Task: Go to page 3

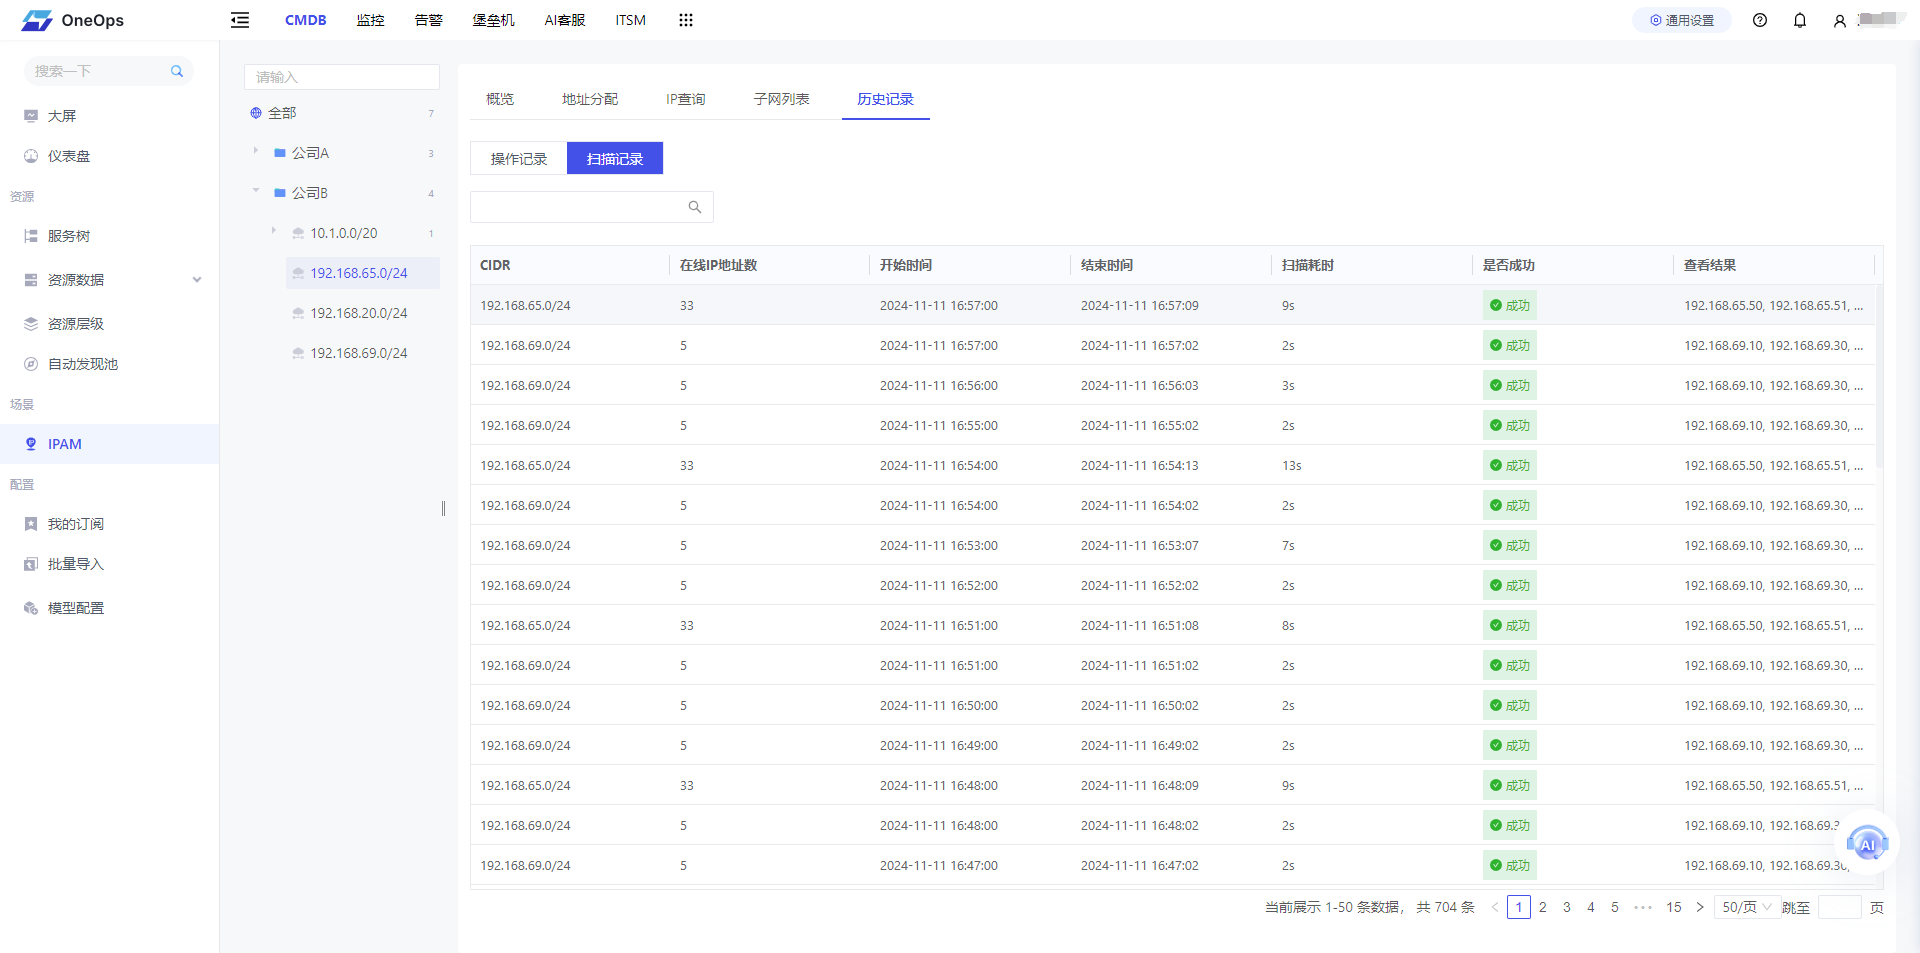Action: [1567, 907]
